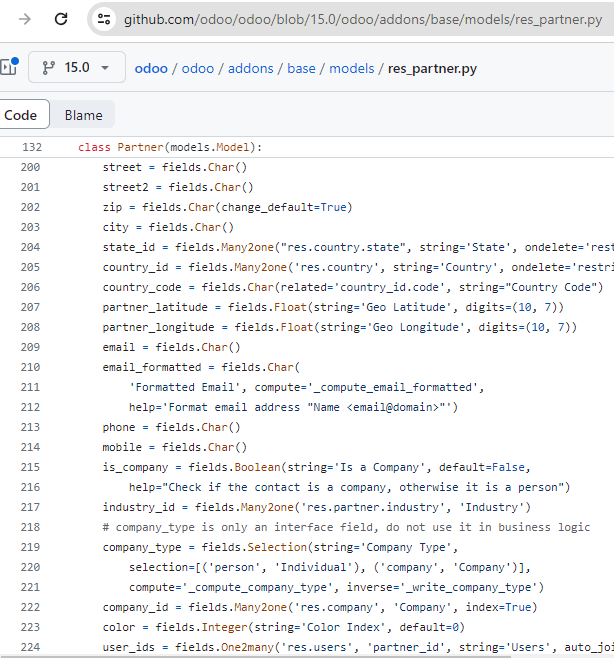Open the first 'odoo' breadcrumb link
The image size is (614, 658).
pos(151,68)
